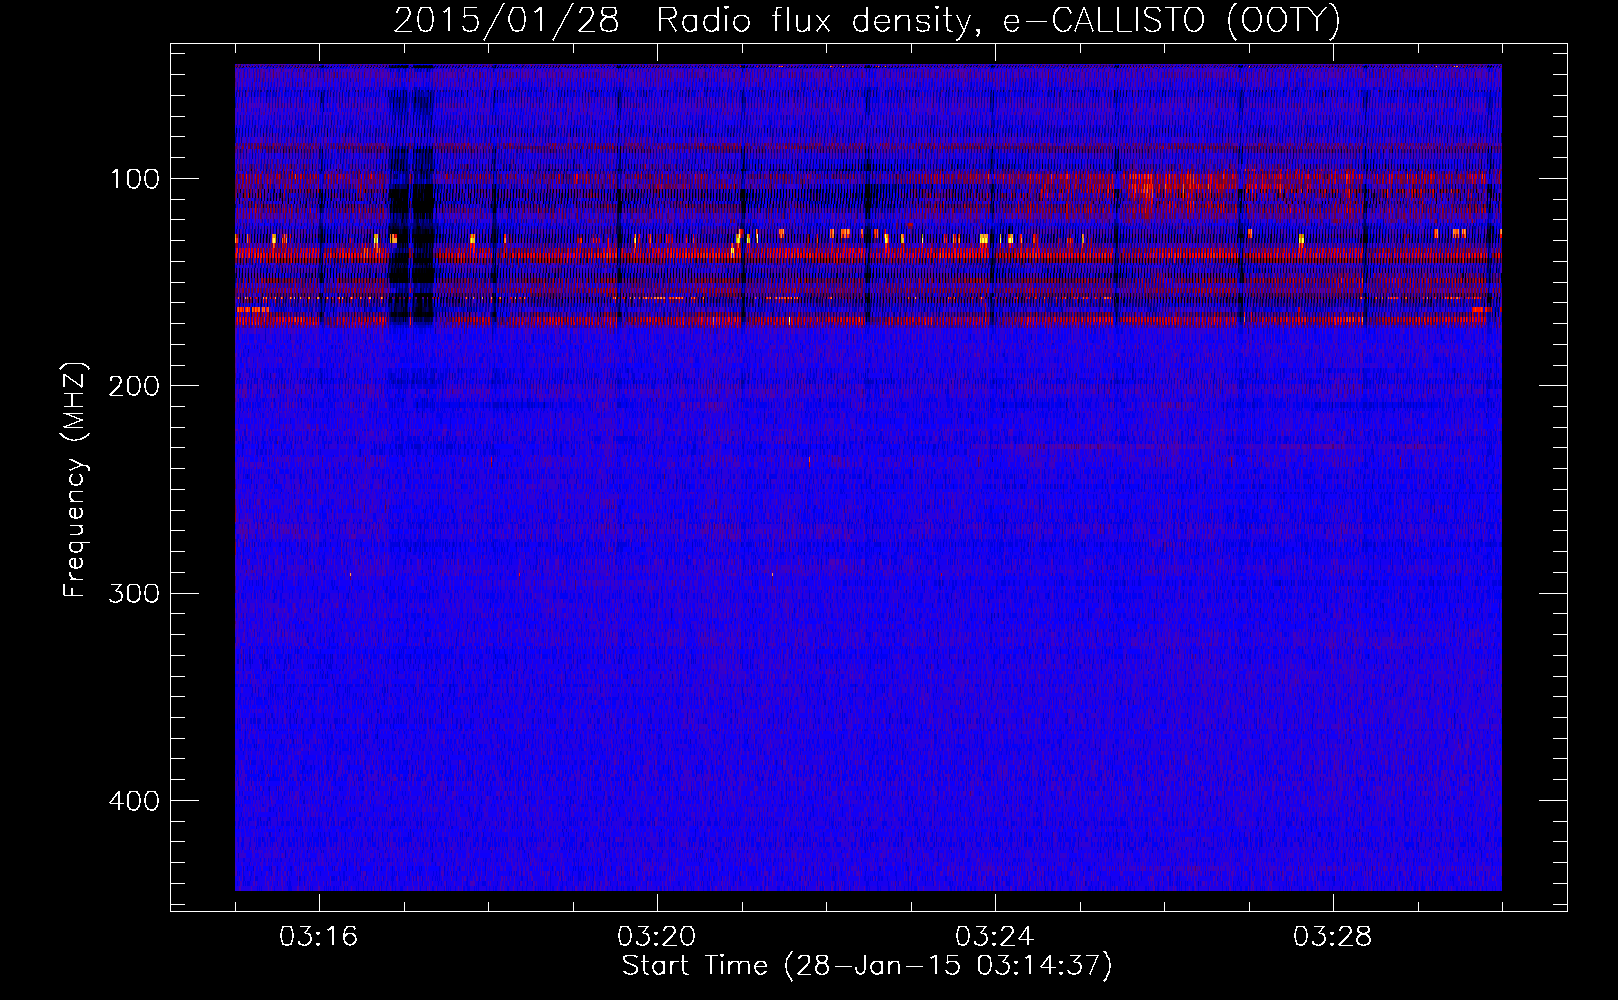Click the 03:20 time tick label
The image size is (1618, 1000).
(657, 937)
